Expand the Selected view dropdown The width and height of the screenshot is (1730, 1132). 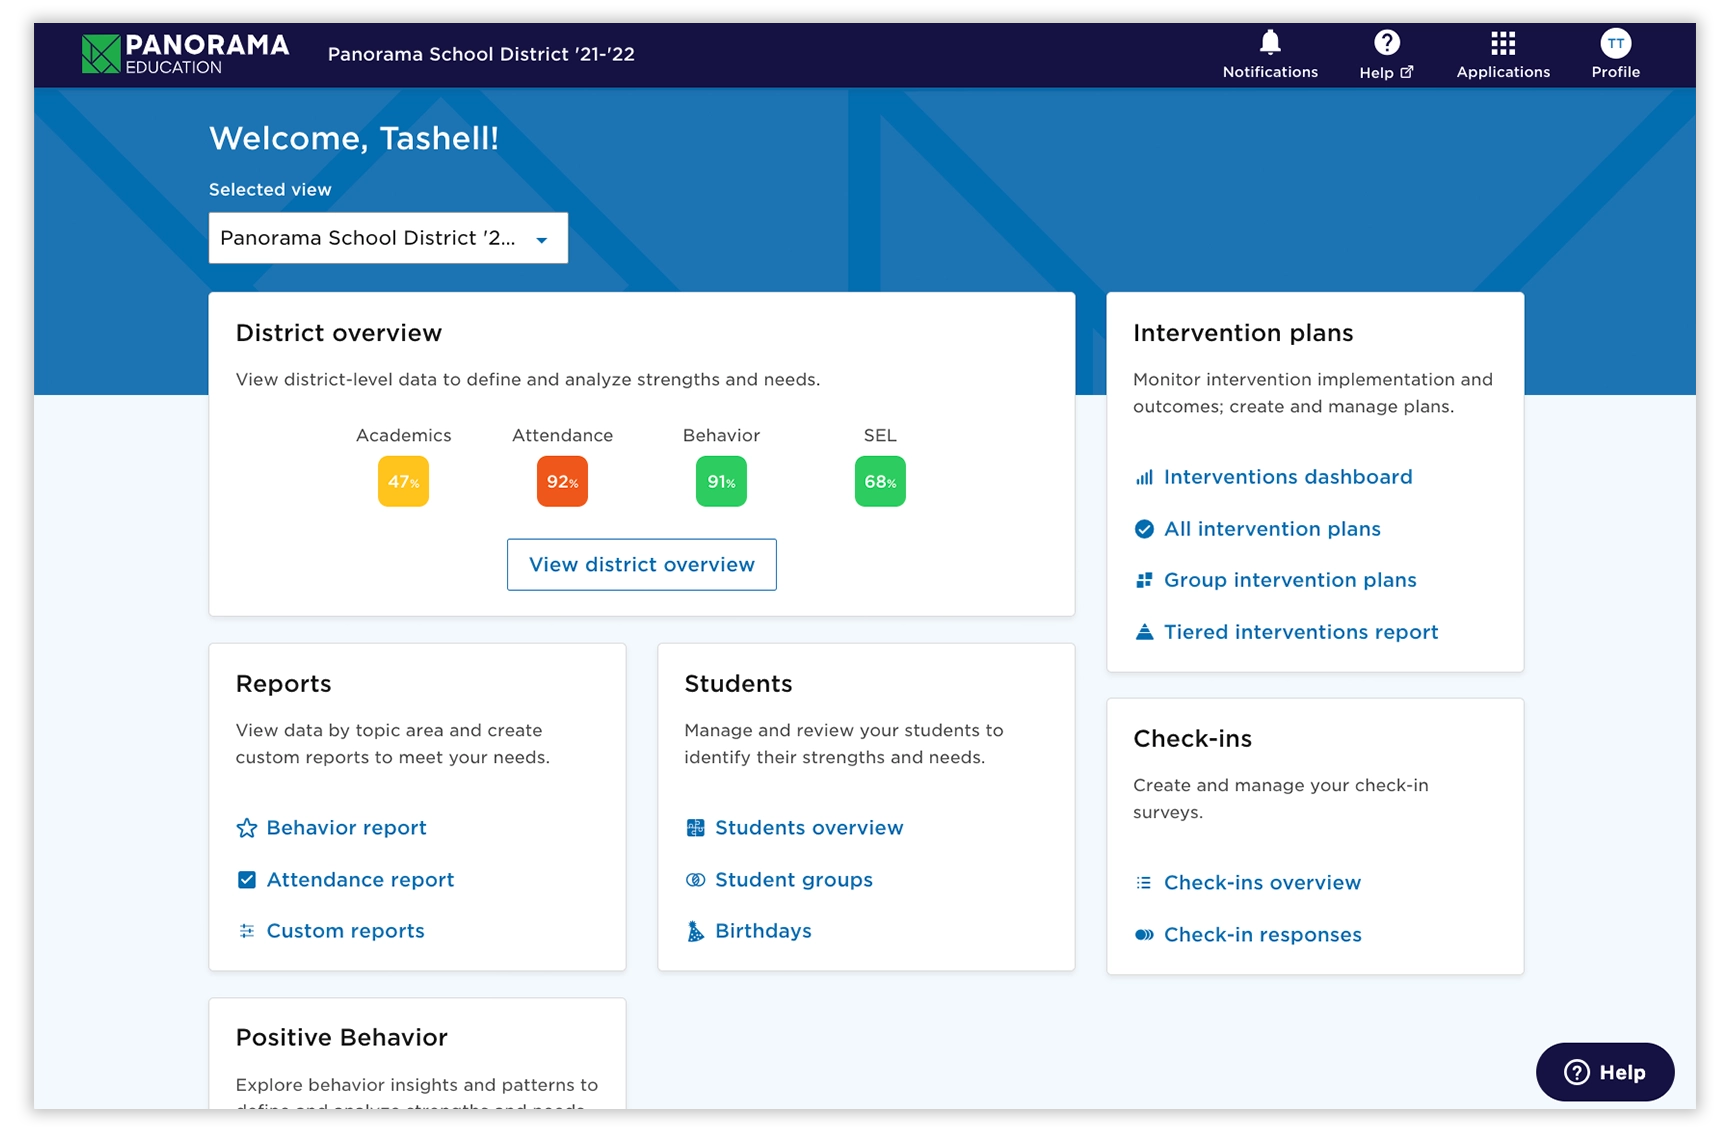click(388, 238)
